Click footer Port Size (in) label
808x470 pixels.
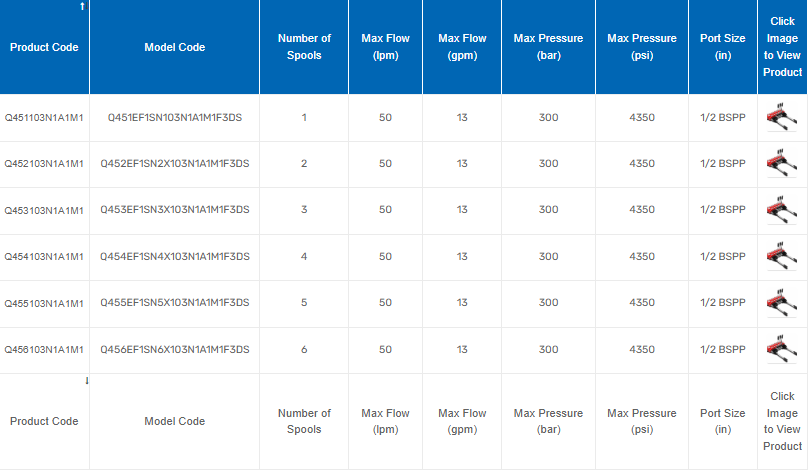[x=722, y=421]
